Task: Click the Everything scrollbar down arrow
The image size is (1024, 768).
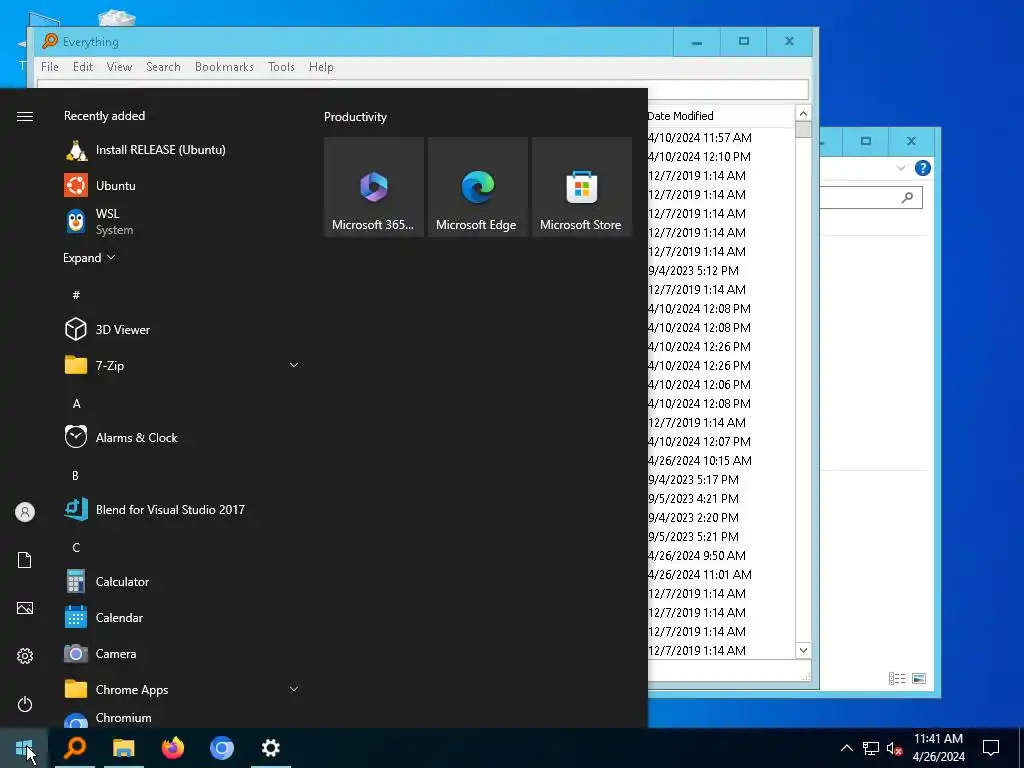Action: tap(803, 650)
